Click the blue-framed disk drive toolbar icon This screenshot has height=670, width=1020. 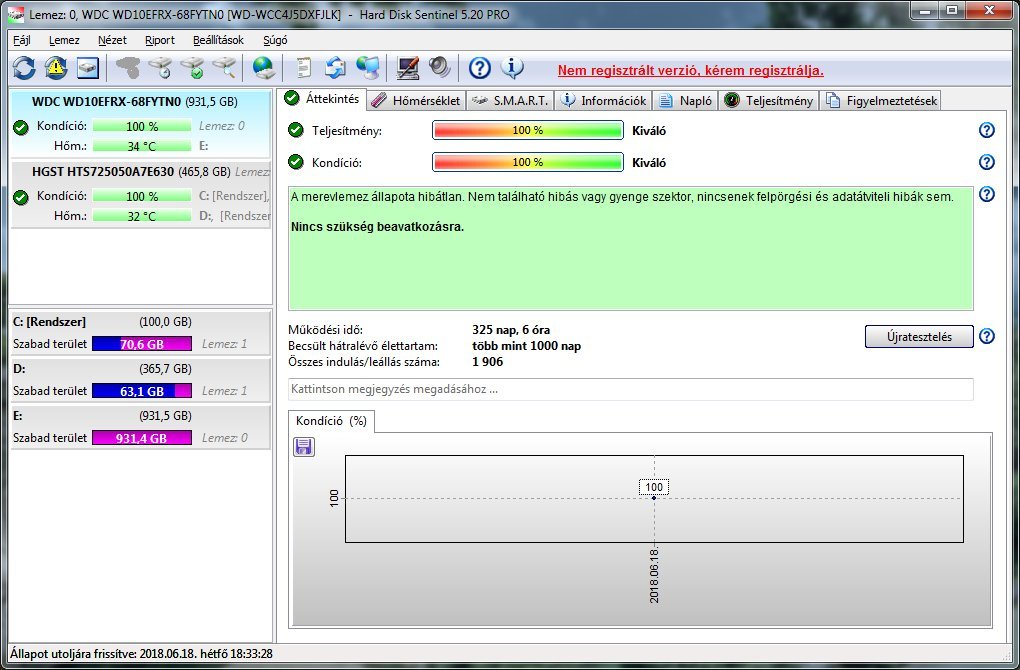click(88, 68)
